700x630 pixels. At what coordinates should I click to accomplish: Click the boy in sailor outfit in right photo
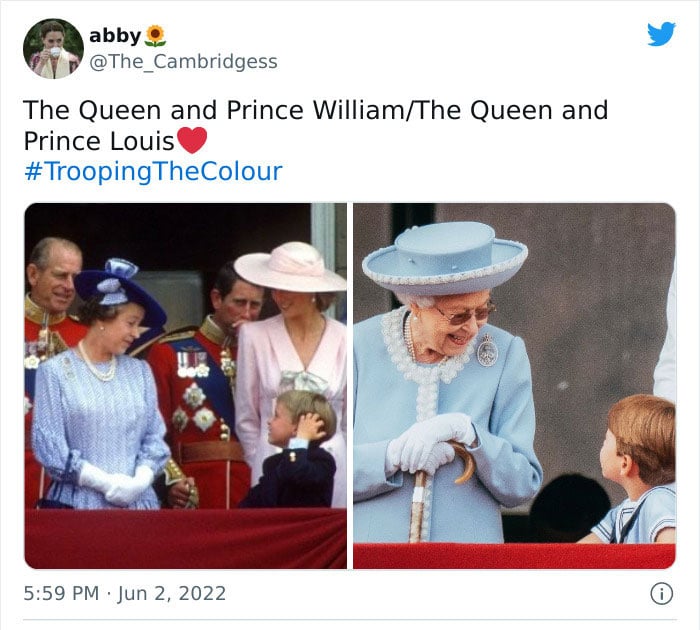pyautogui.click(x=633, y=469)
